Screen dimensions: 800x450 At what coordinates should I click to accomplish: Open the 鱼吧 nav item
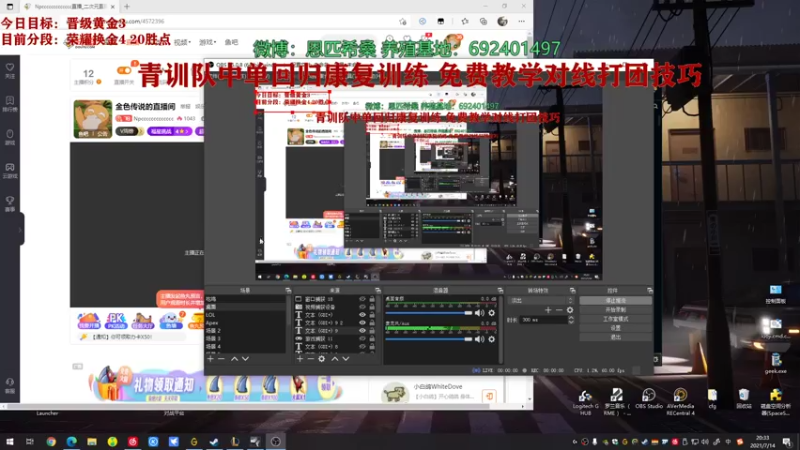tap(231, 42)
